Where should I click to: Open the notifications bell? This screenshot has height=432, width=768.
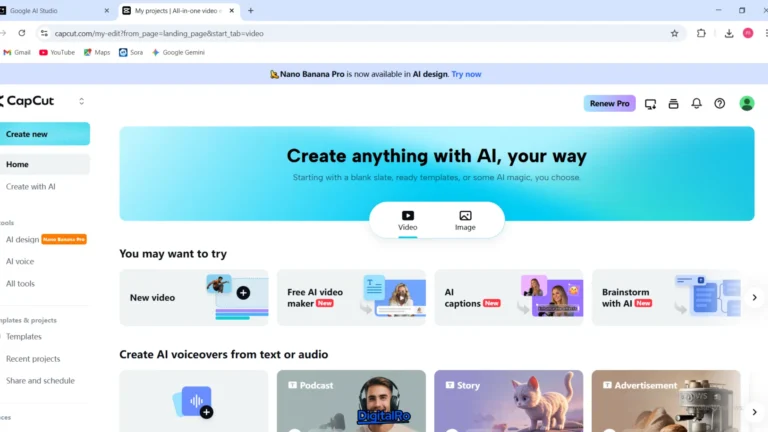click(x=696, y=103)
